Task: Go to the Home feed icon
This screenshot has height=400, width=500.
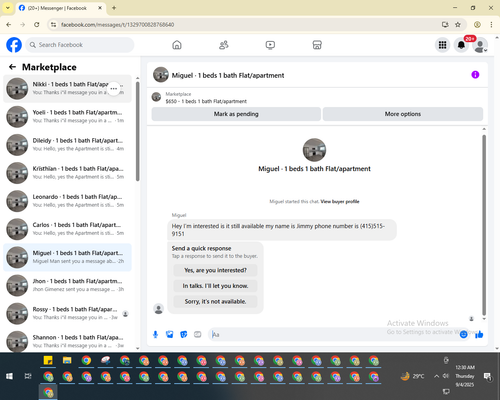Action: [177, 45]
